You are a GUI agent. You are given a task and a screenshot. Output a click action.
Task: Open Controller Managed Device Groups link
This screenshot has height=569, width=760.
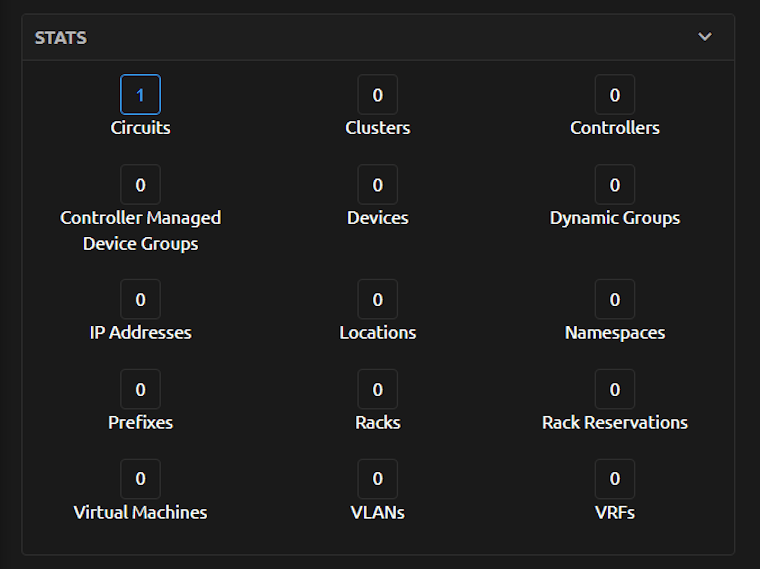pyautogui.click(x=140, y=230)
